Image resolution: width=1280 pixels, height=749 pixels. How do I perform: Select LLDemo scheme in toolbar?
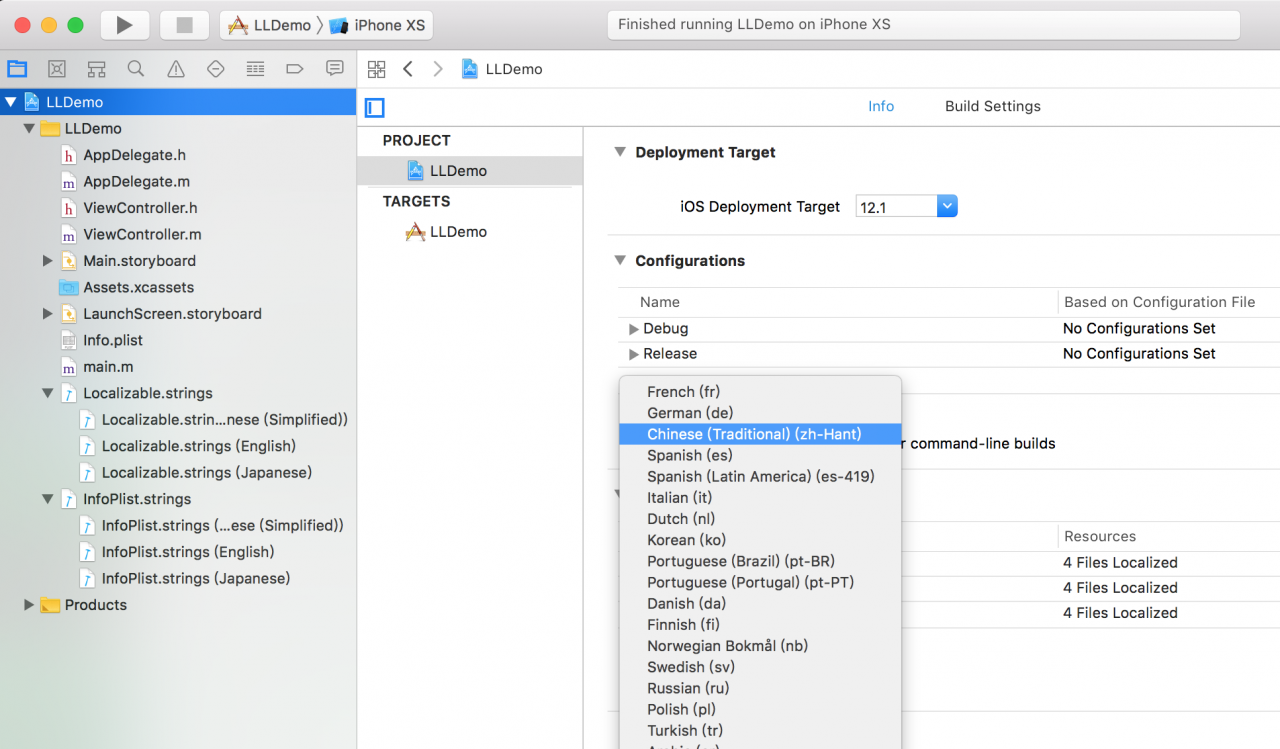coord(269,25)
